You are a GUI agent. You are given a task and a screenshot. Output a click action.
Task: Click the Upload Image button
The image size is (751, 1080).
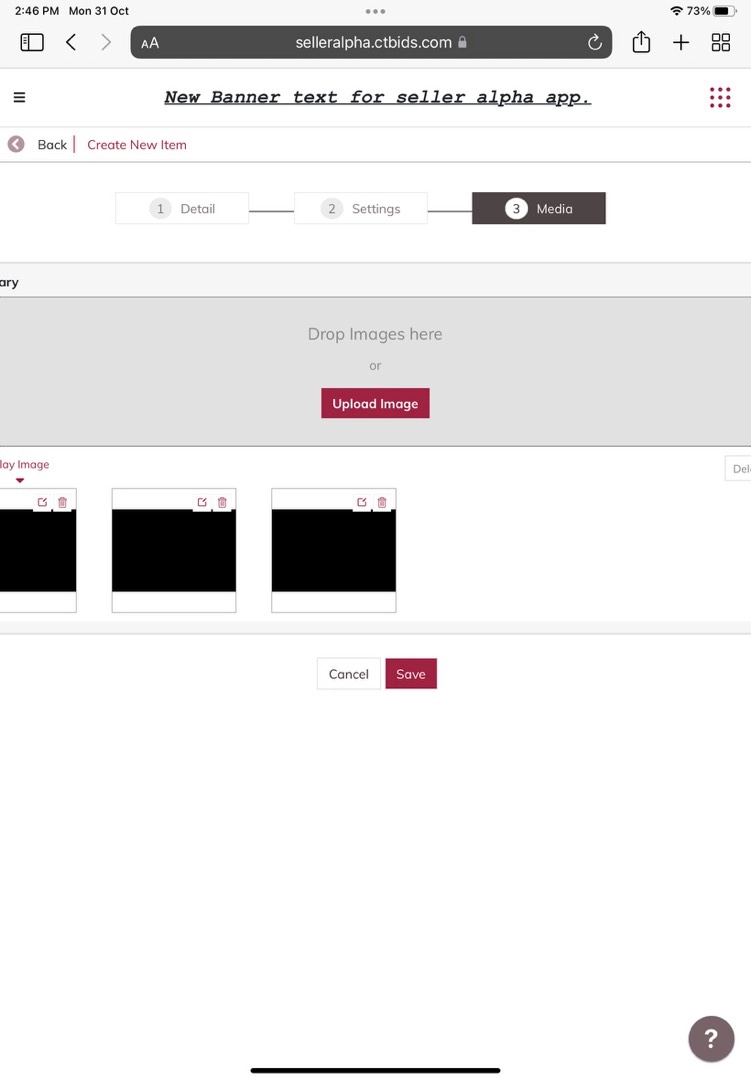pos(375,403)
